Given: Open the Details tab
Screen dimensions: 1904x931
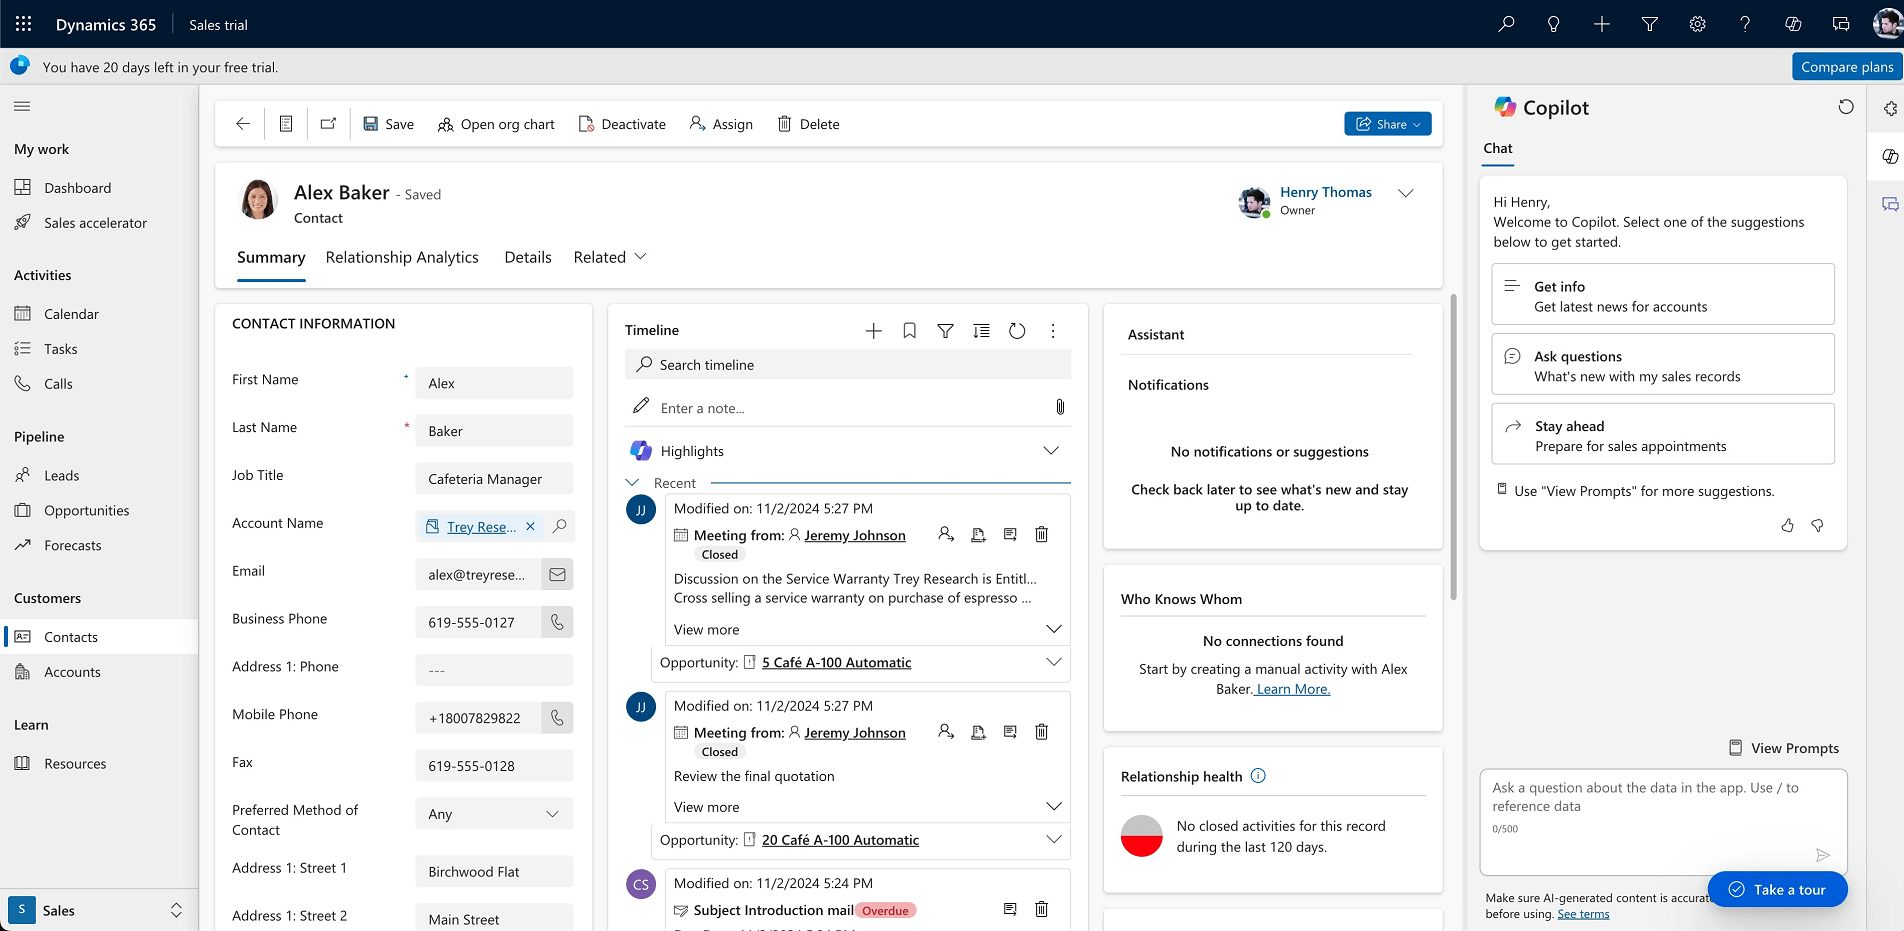Looking at the screenshot, I should (527, 257).
